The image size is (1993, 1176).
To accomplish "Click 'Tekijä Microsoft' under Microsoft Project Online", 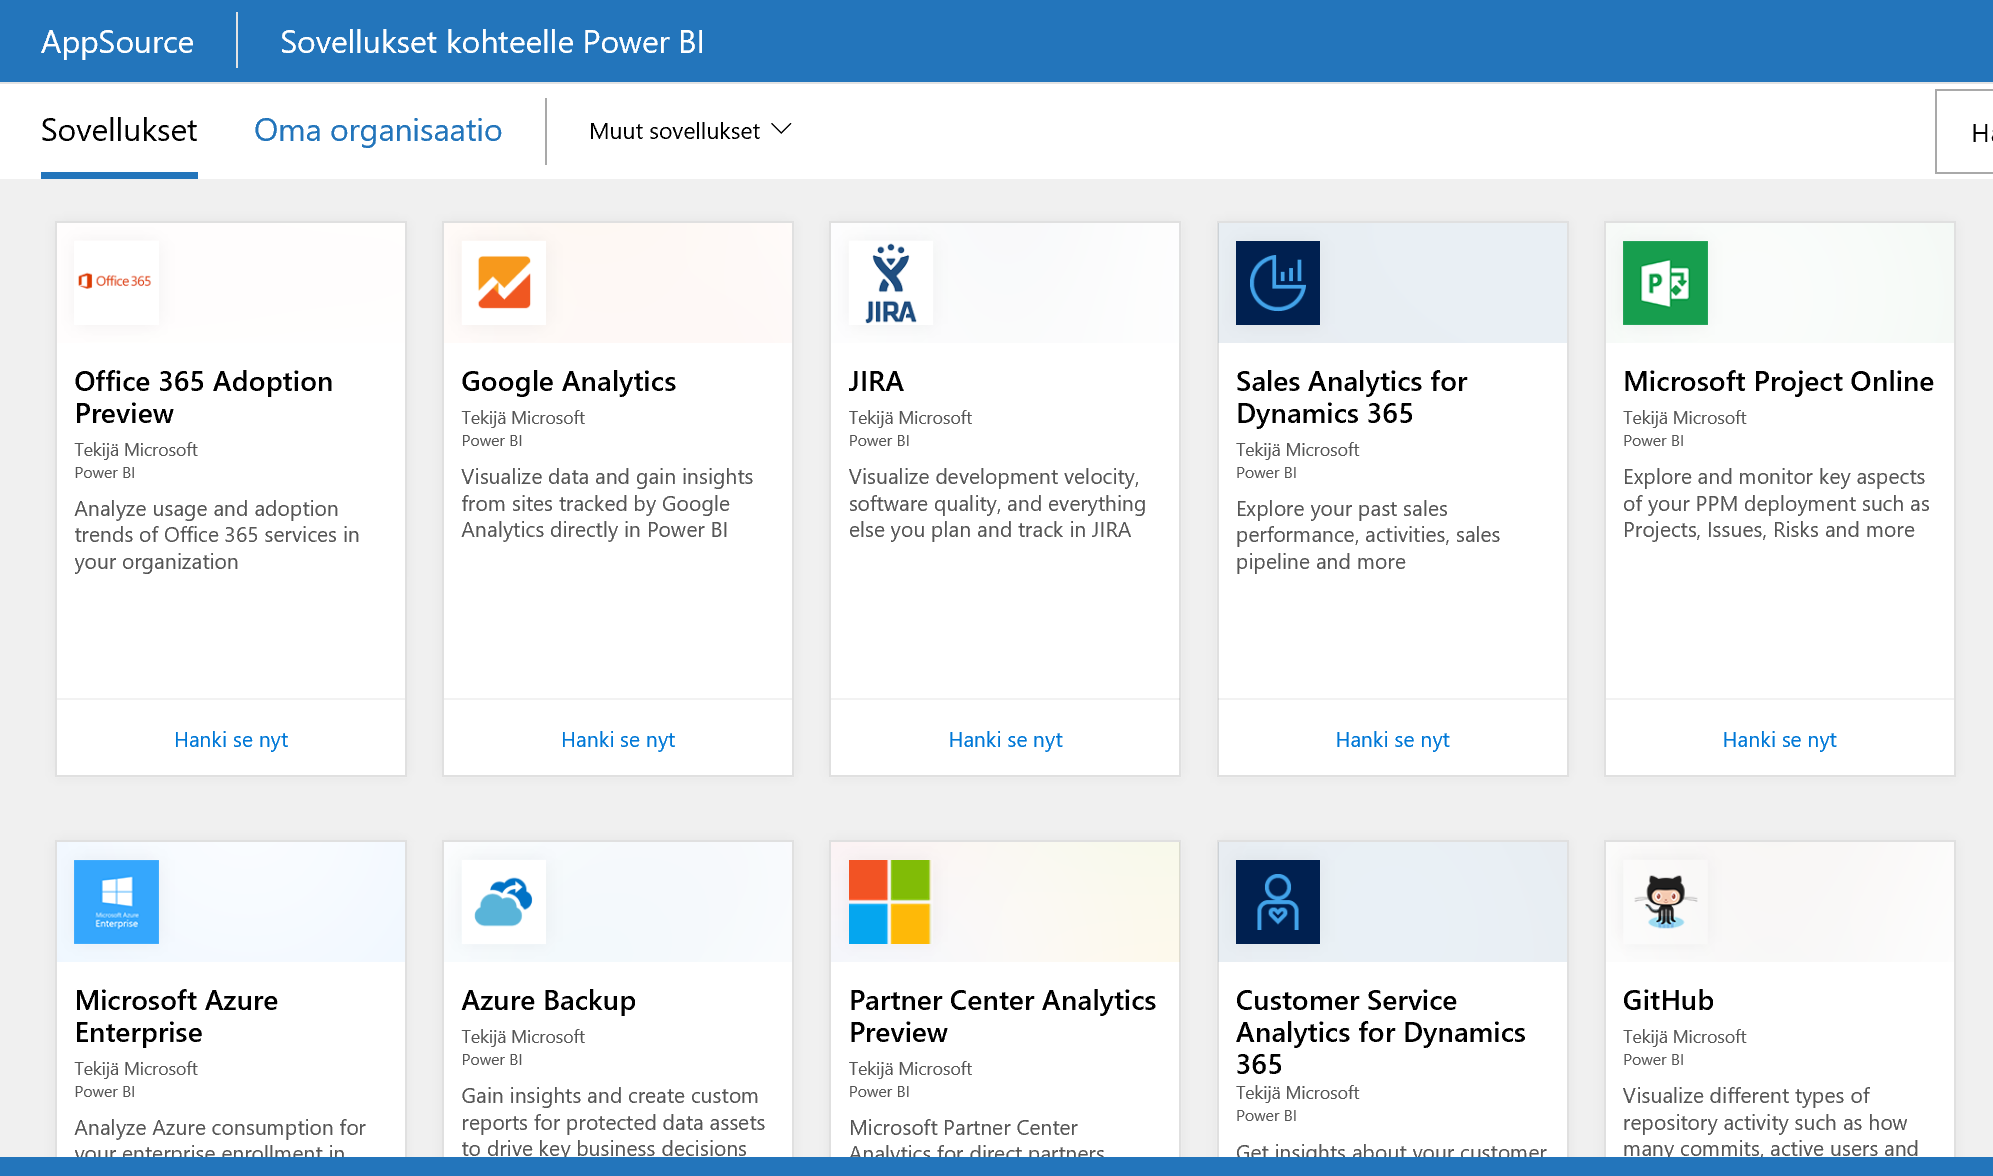I will (1684, 417).
